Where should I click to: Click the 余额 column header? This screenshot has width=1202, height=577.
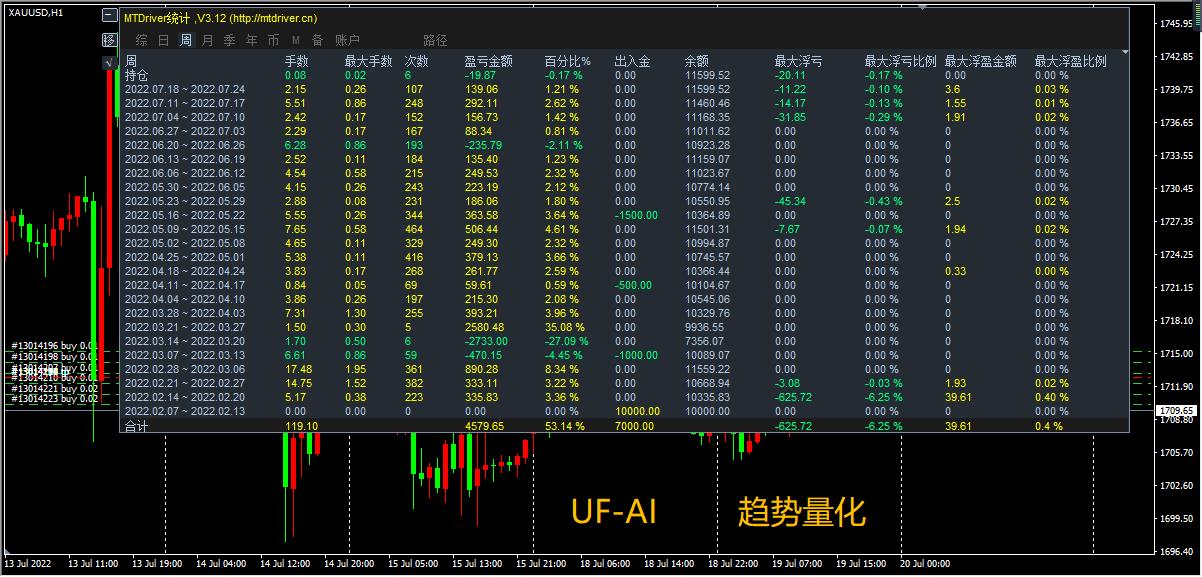pos(697,61)
